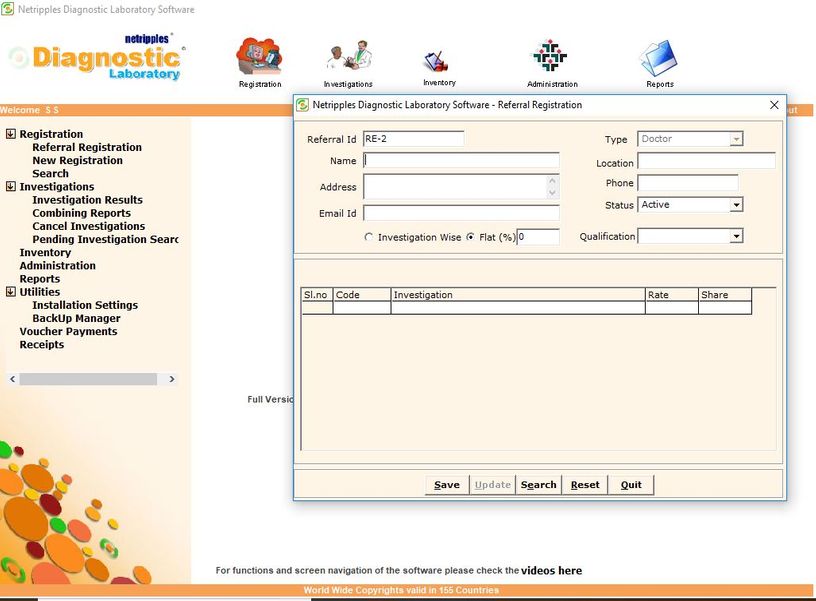This screenshot has height=601, width=816.
Task: Click the Netripples Diagnostic Laboratory logo
Action: [x=97, y=58]
